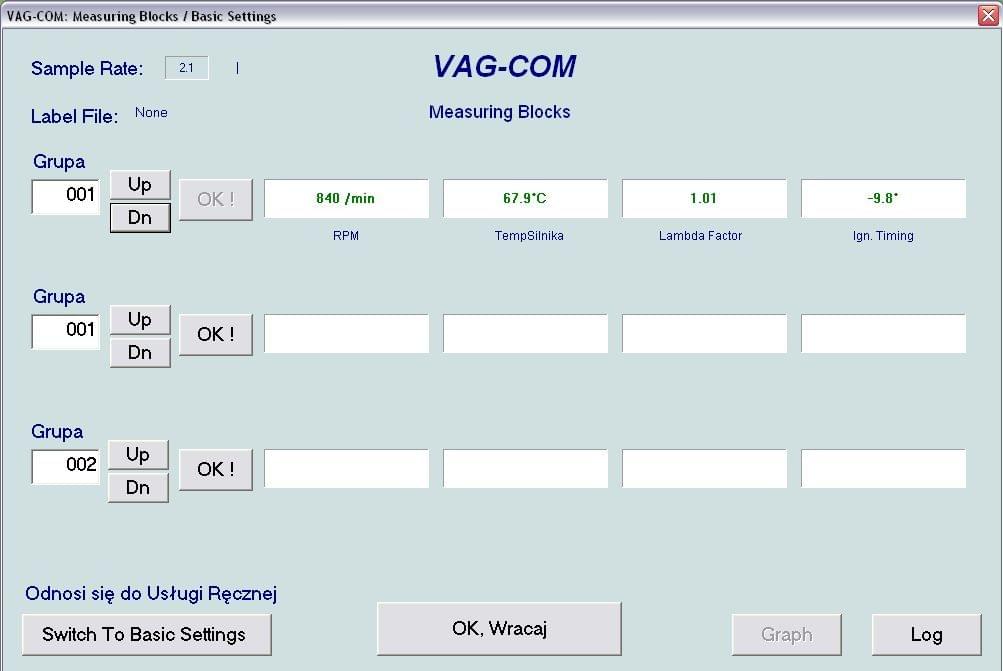Click the Log button

click(926, 635)
